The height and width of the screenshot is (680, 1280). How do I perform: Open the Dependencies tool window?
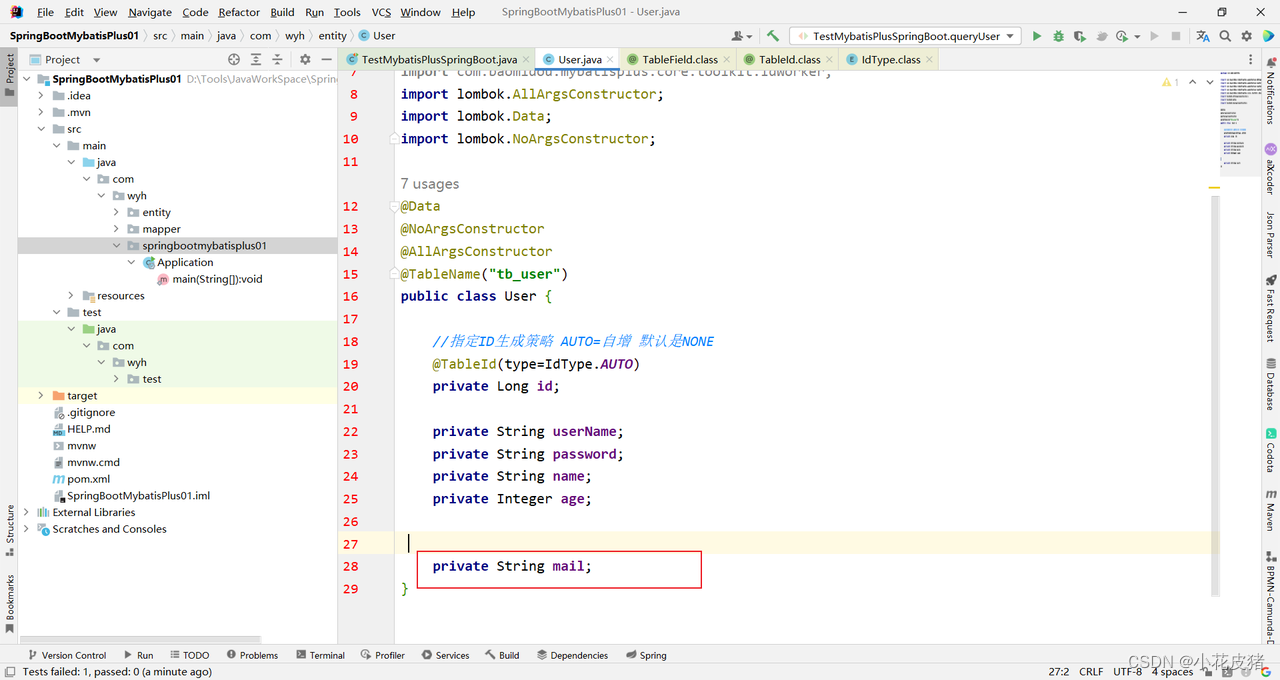pyautogui.click(x=572, y=655)
